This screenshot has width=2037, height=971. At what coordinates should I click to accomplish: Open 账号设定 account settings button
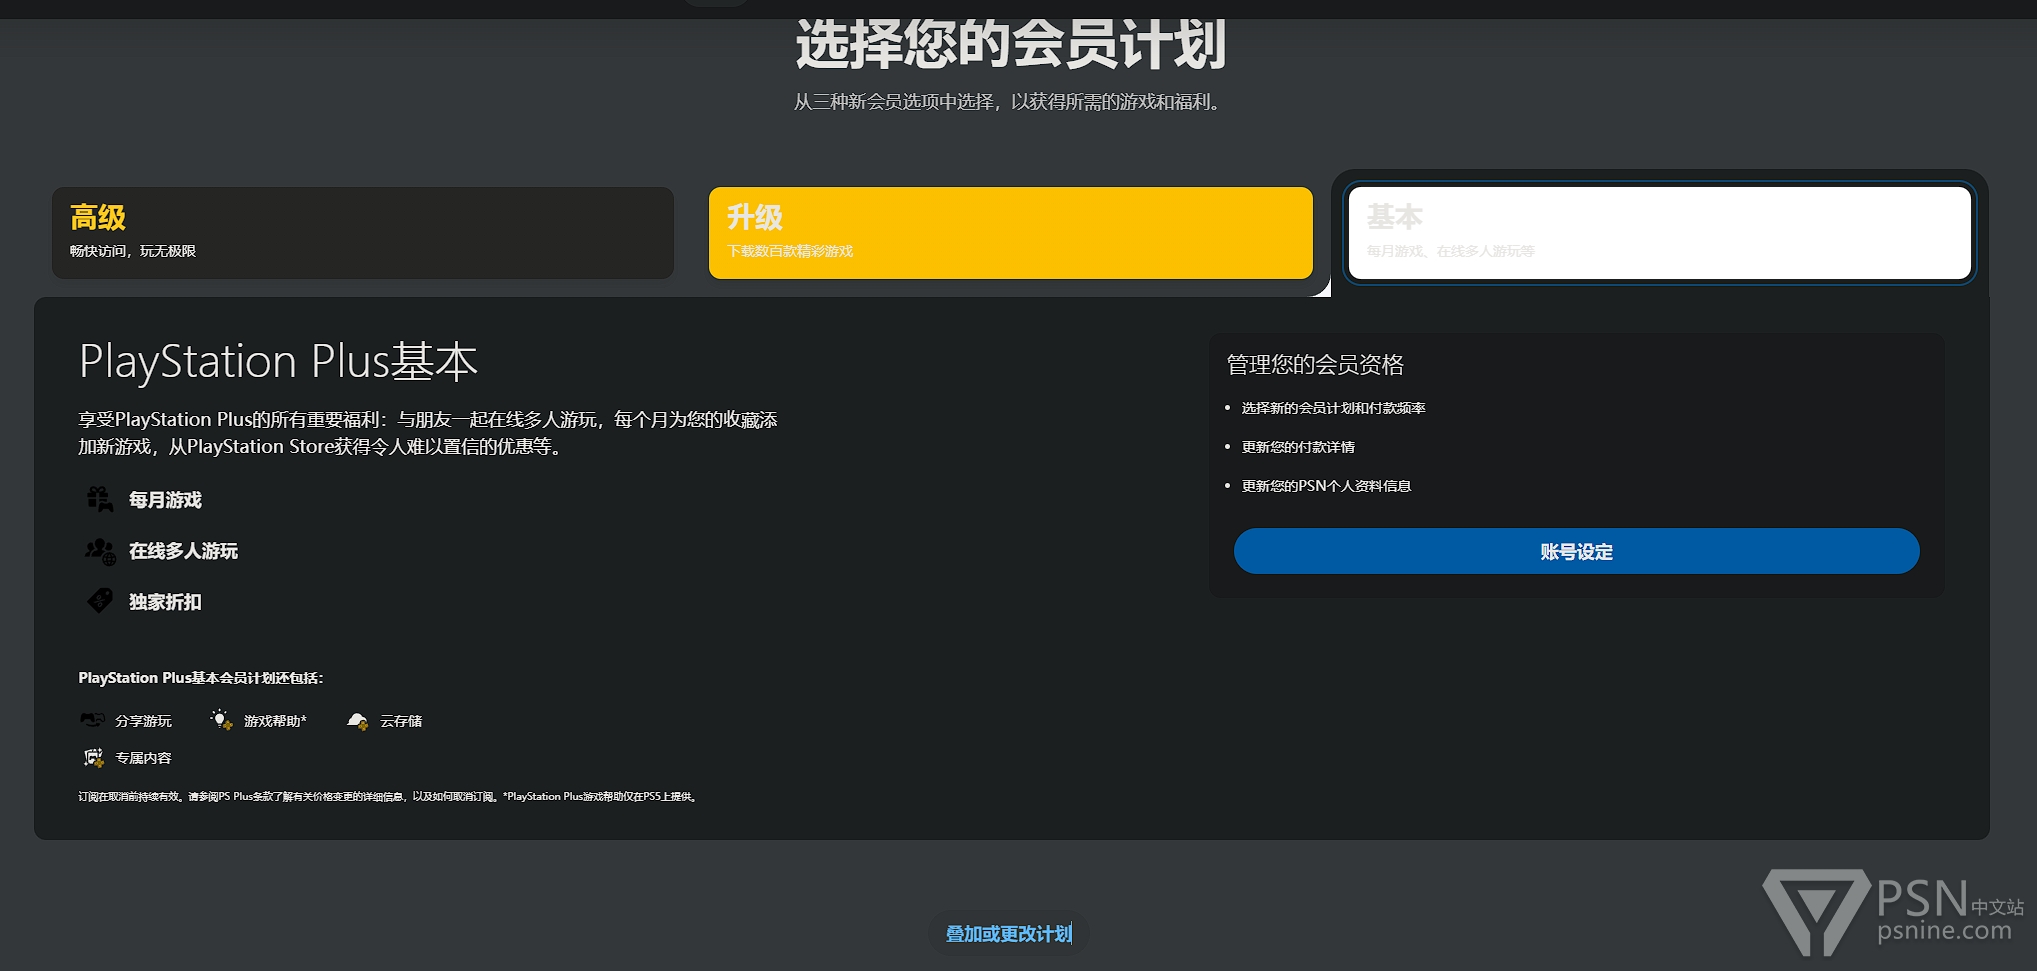1576,551
